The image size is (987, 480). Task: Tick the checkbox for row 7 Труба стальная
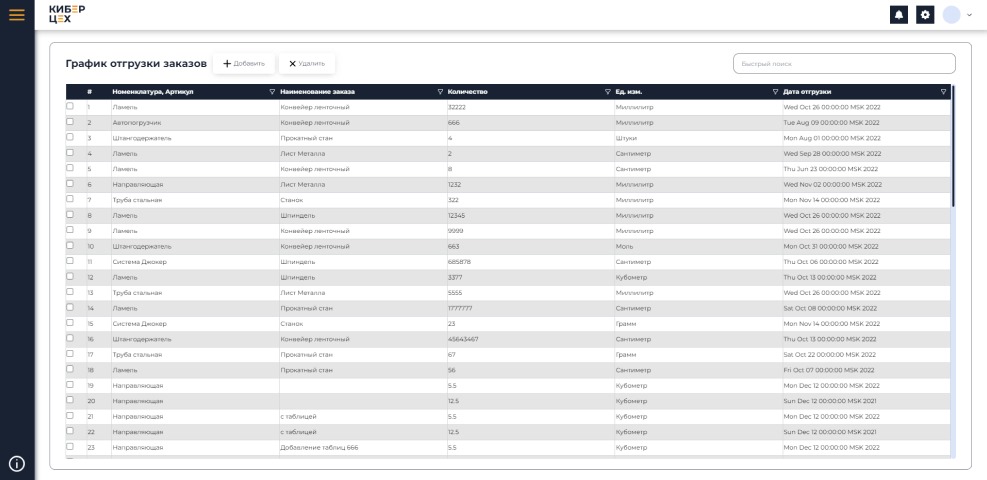click(x=70, y=199)
